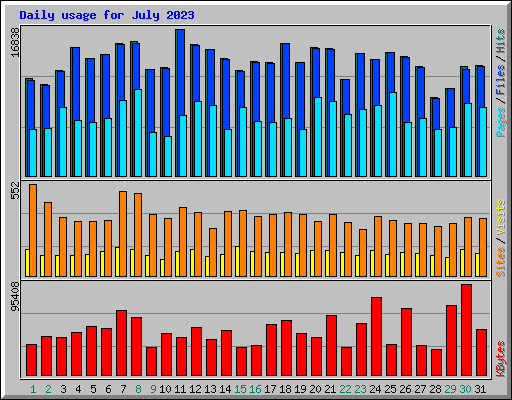This screenshot has width=512, height=400.
Task: Select day label 4 on the x-axis
Action: [78, 389]
